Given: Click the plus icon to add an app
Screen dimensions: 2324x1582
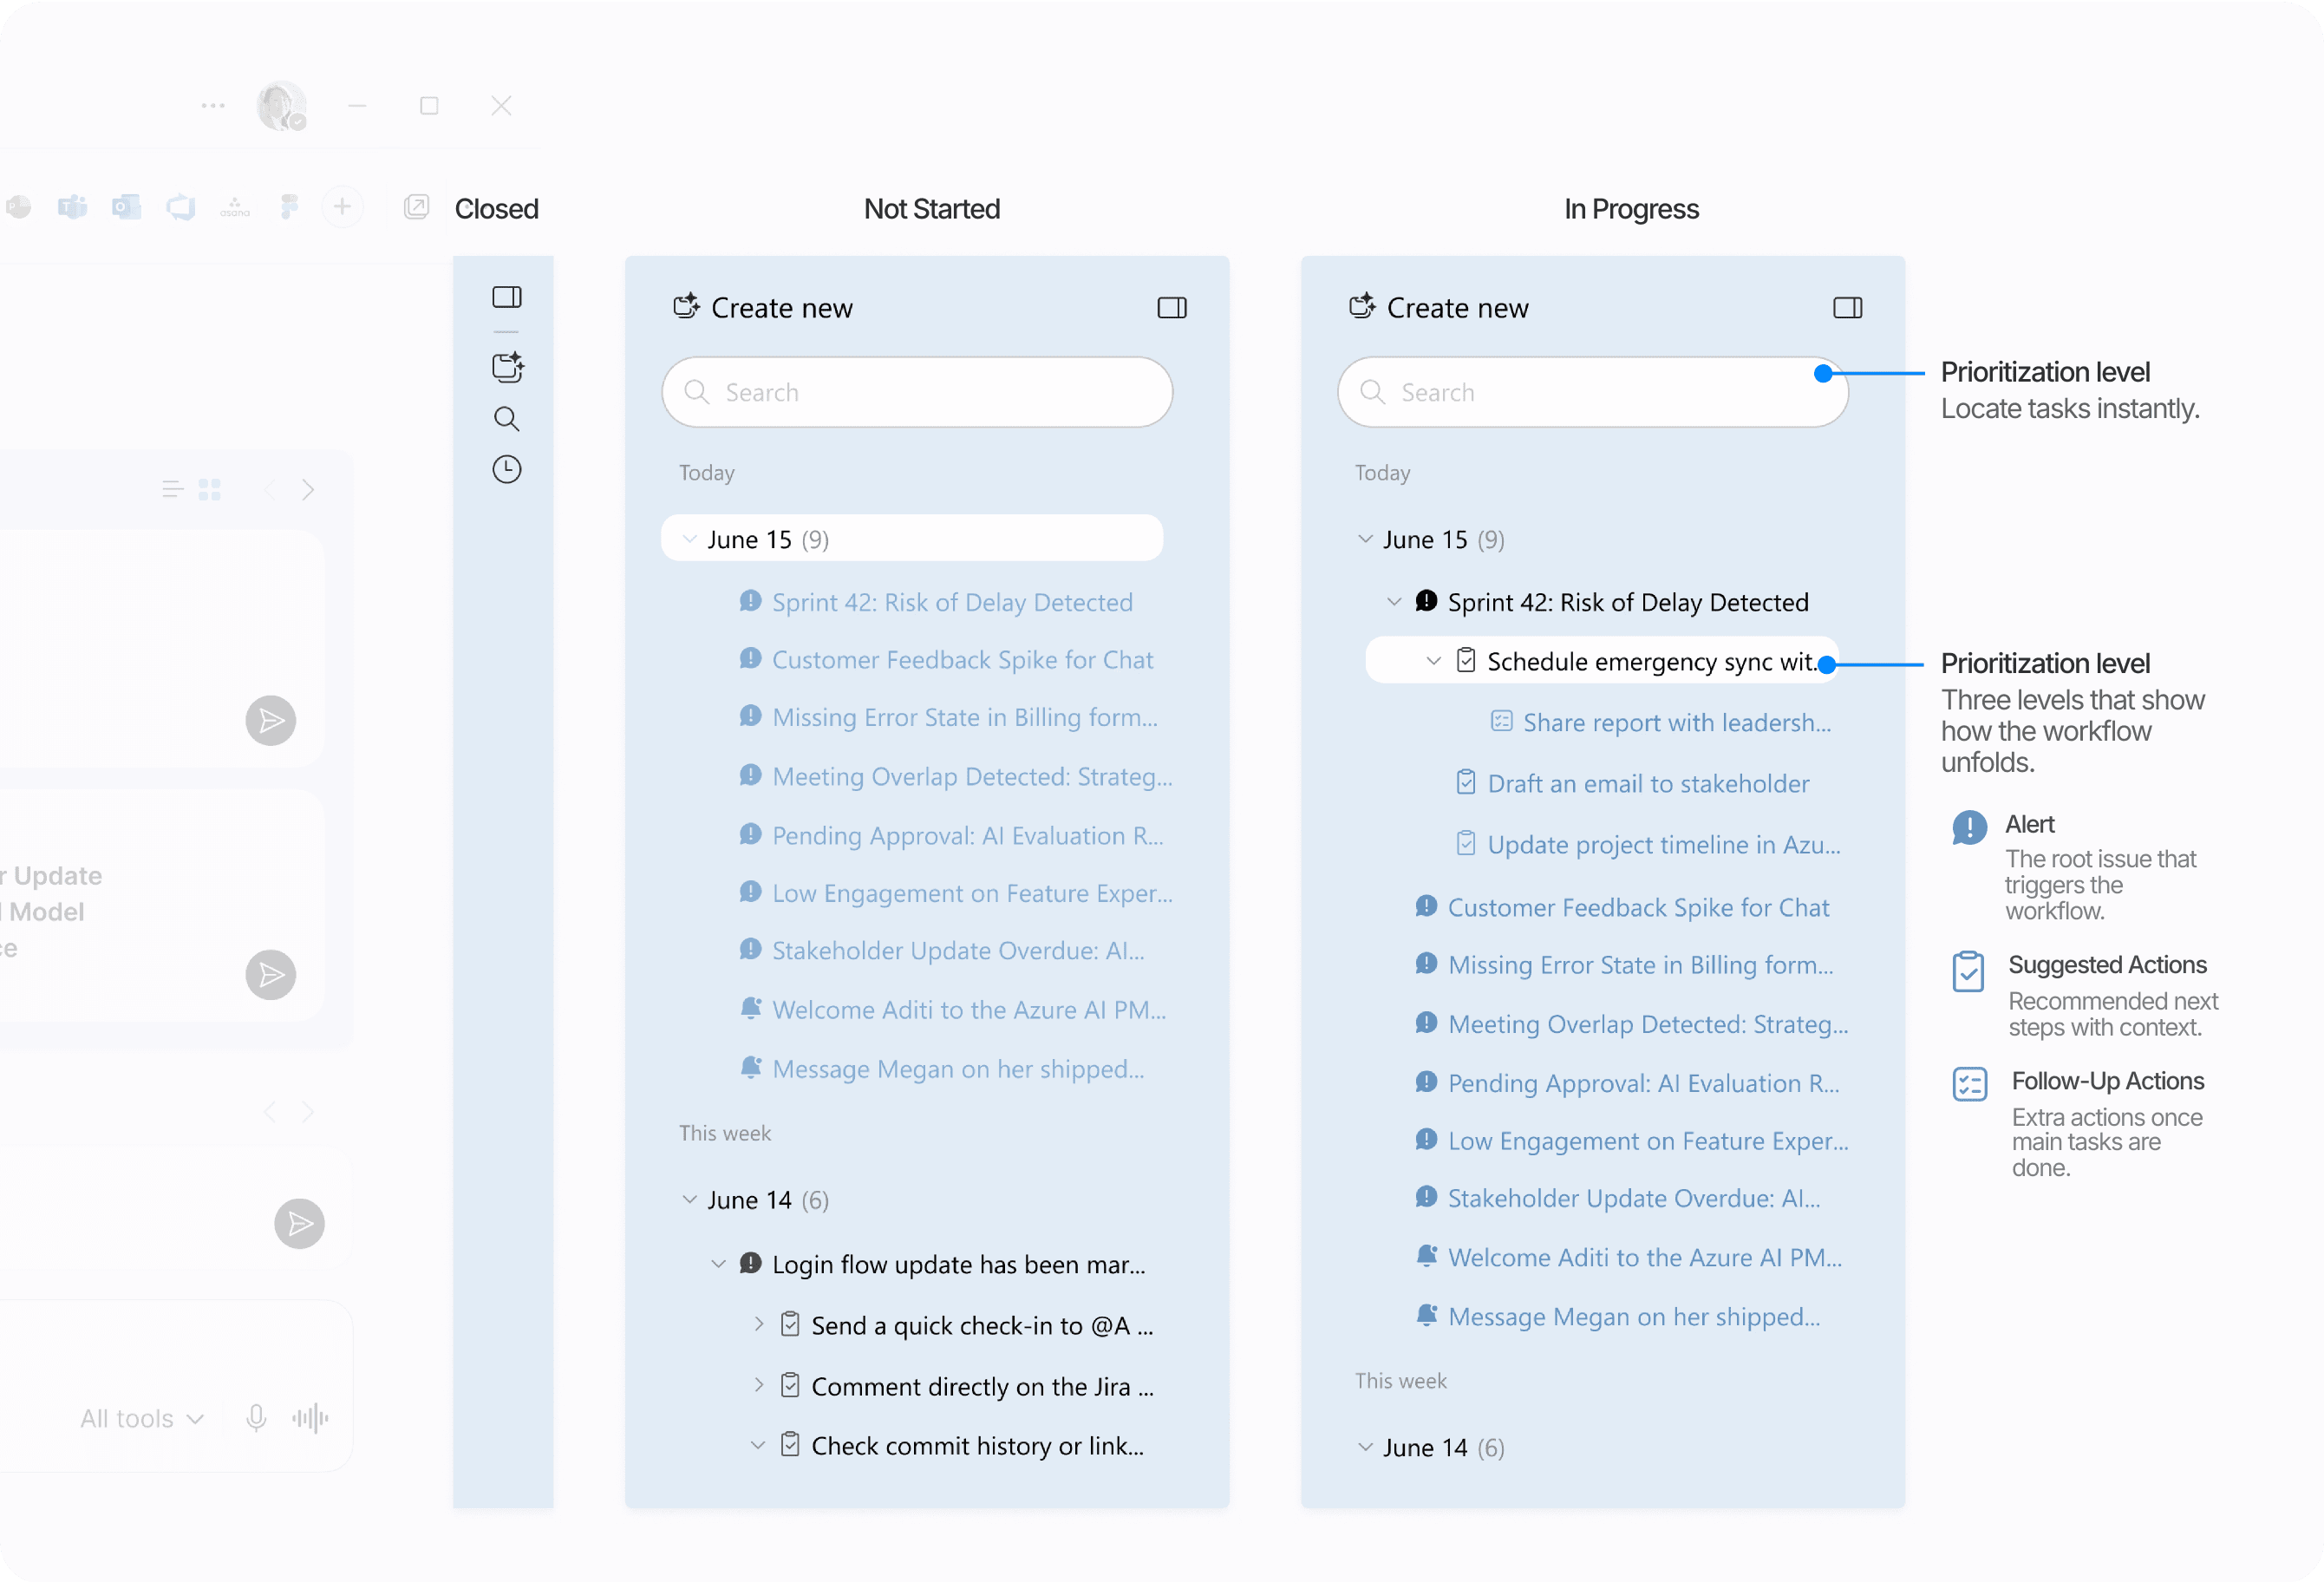Looking at the screenshot, I should tap(342, 207).
